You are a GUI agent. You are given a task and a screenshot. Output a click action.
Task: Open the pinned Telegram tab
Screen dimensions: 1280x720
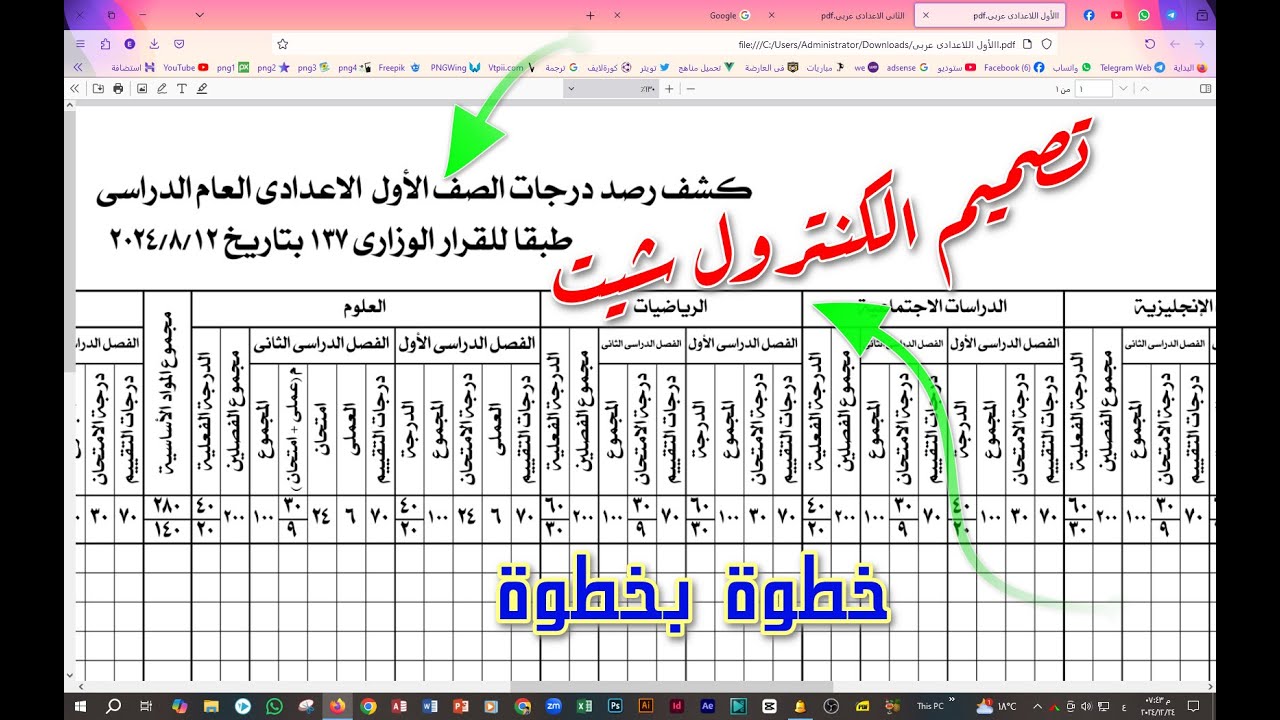[x=1171, y=15]
